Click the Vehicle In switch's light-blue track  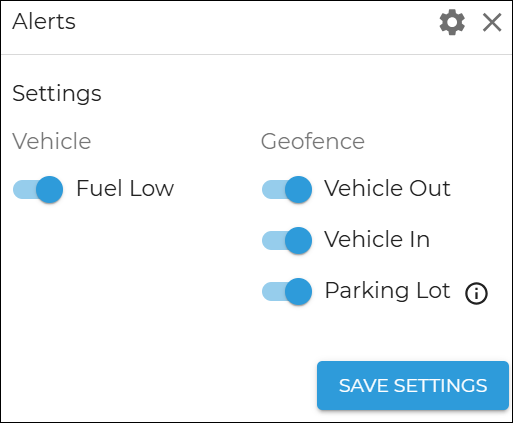(273, 240)
